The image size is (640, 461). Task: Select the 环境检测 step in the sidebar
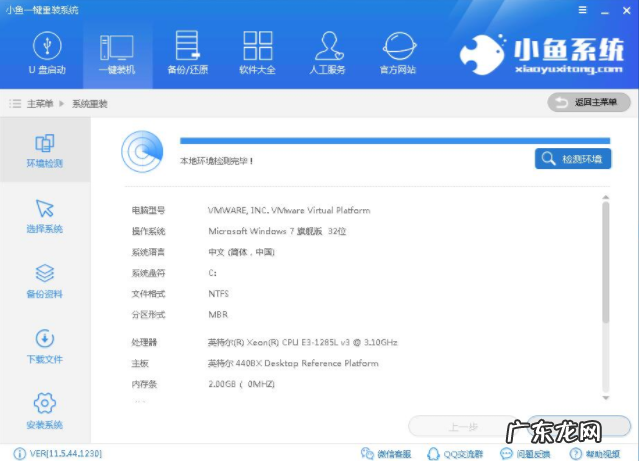tap(45, 150)
